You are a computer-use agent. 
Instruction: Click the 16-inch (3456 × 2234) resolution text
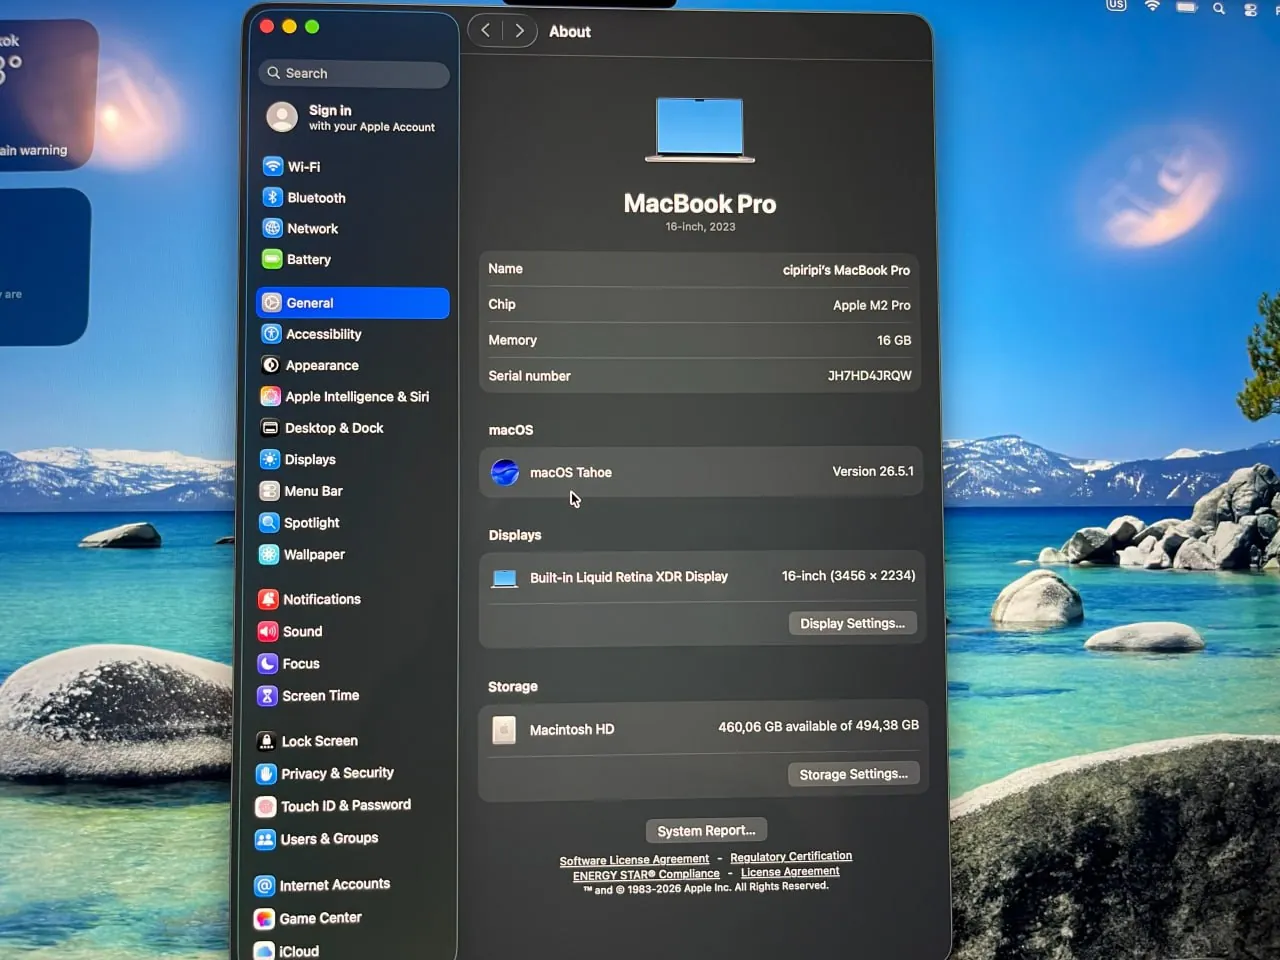(849, 576)
